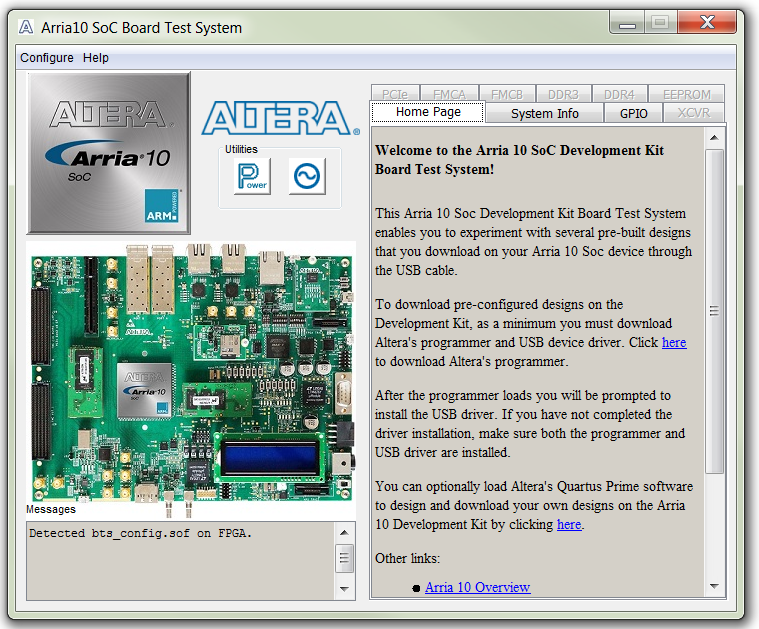Click the development board photo

pyautogui.click(x=191, y=378)
